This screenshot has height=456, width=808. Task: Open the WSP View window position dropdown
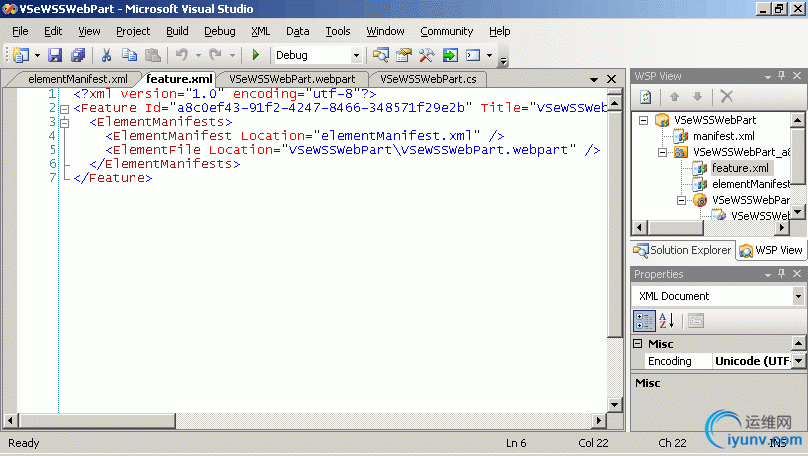tap(768, 76)
